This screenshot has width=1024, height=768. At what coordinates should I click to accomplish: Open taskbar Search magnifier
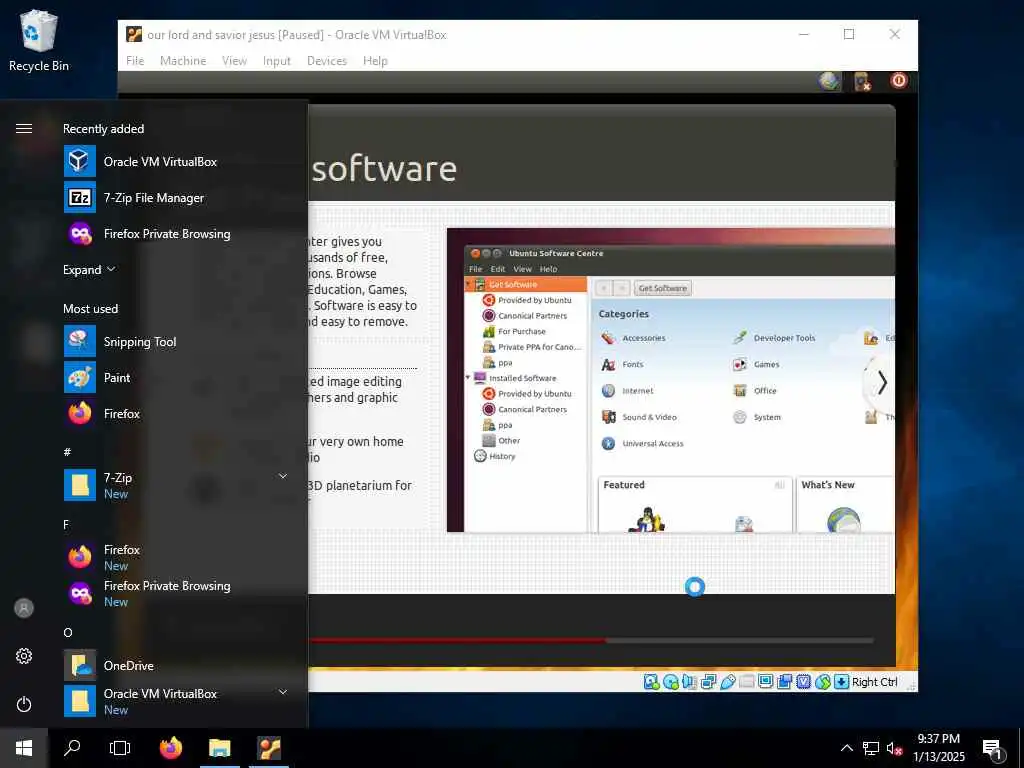(72, 748)
